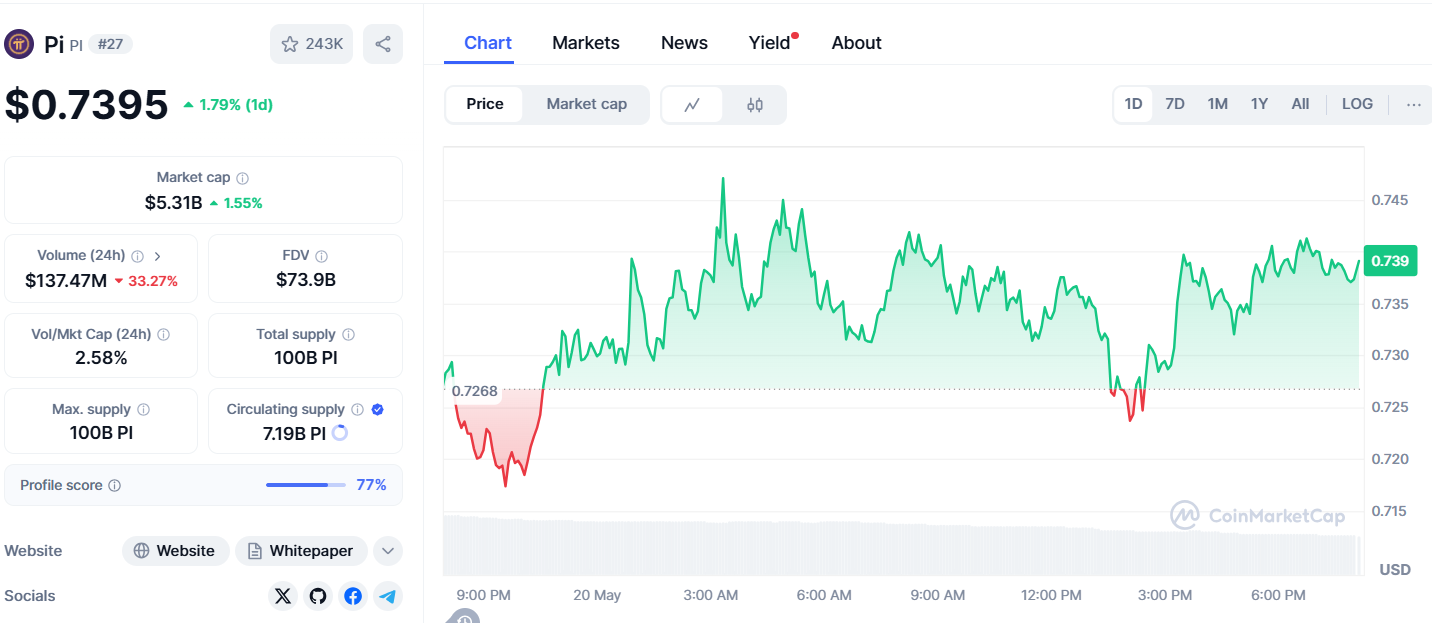Select the Price chart toggle
This screenshot has height=623, width=1432.
click(485, 104)
